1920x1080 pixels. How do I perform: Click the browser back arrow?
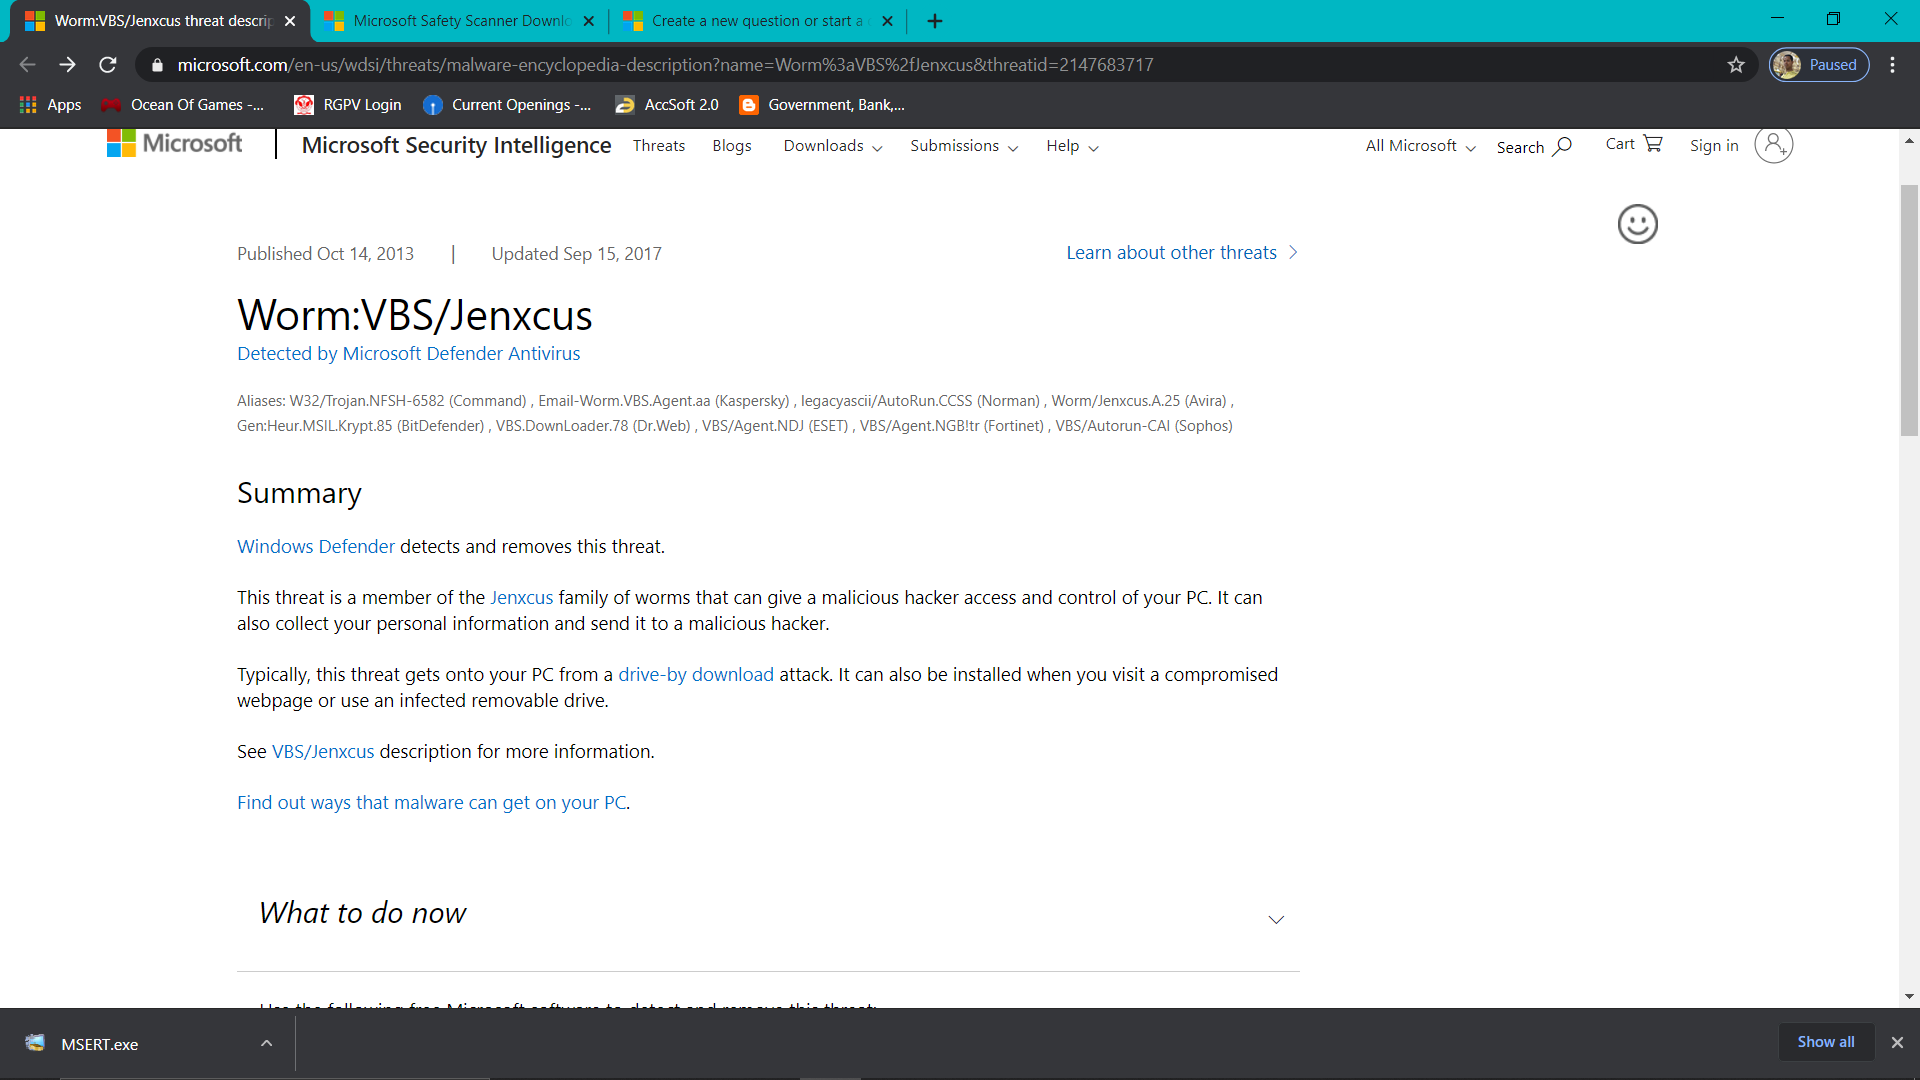(x=27, y=65)
